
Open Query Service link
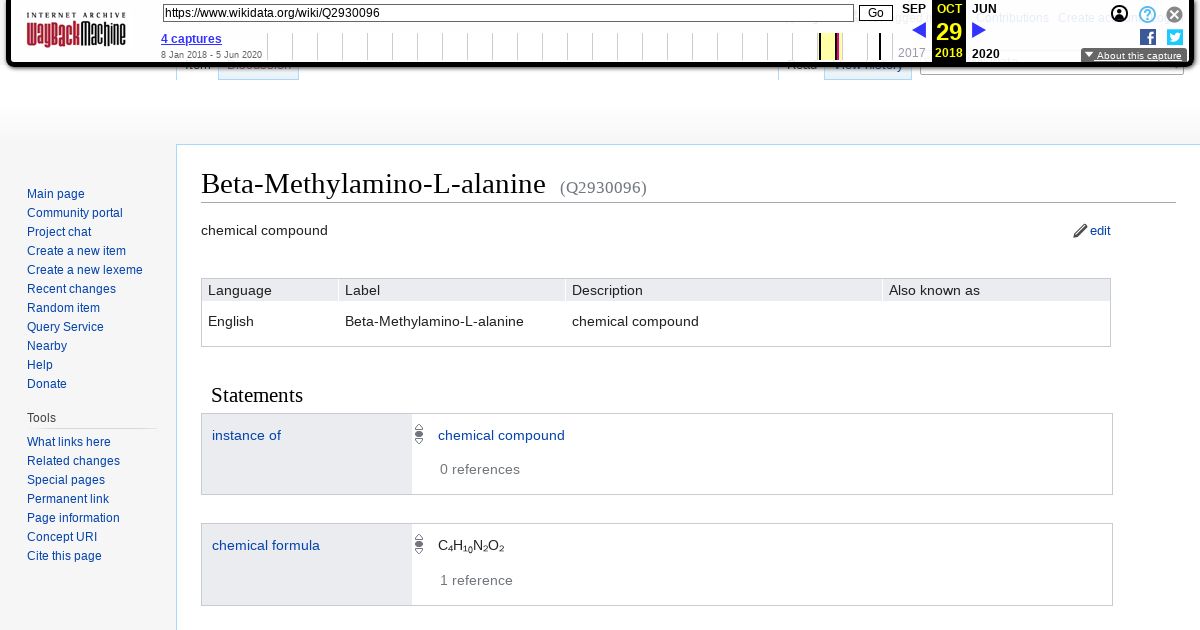click(65, 327)
